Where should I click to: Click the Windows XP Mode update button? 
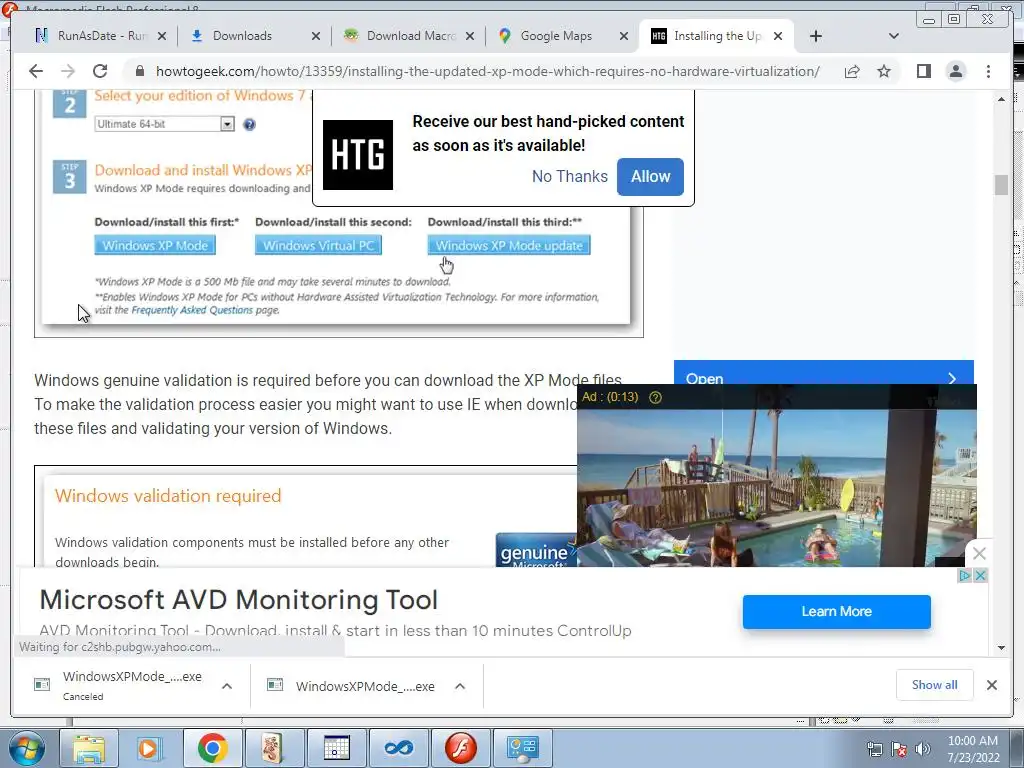[x=509, y=246]
